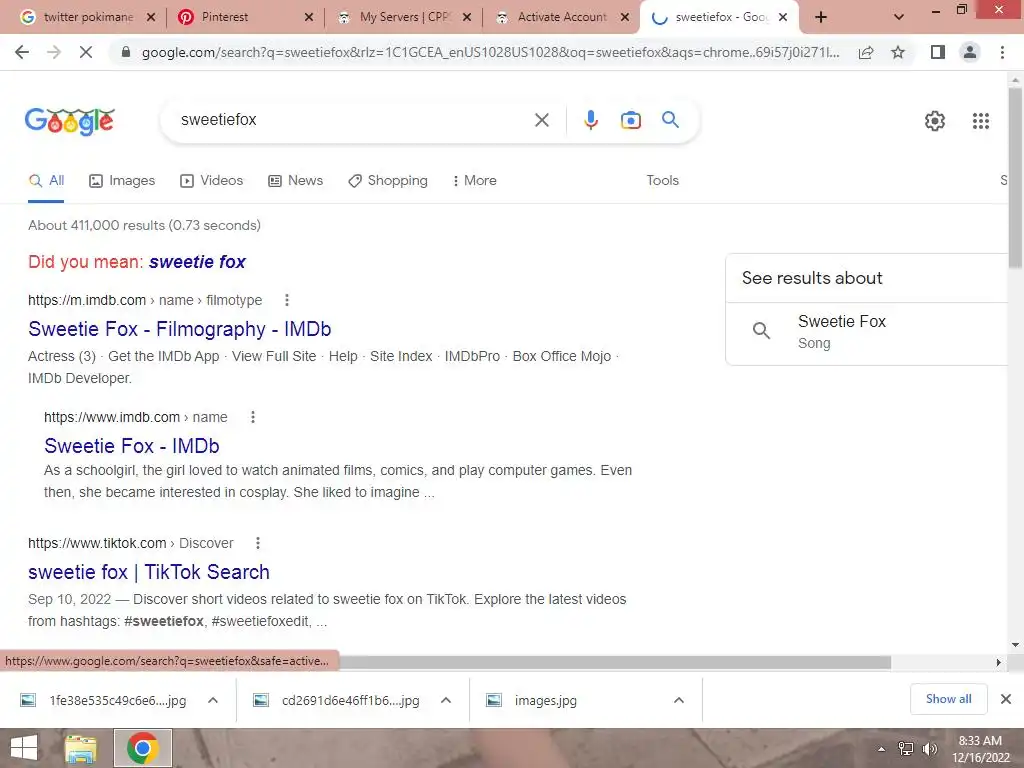The width and height of the screenshot is (1024, 768).
Task: Expand More search filters
Action: (x=474, y=180)
